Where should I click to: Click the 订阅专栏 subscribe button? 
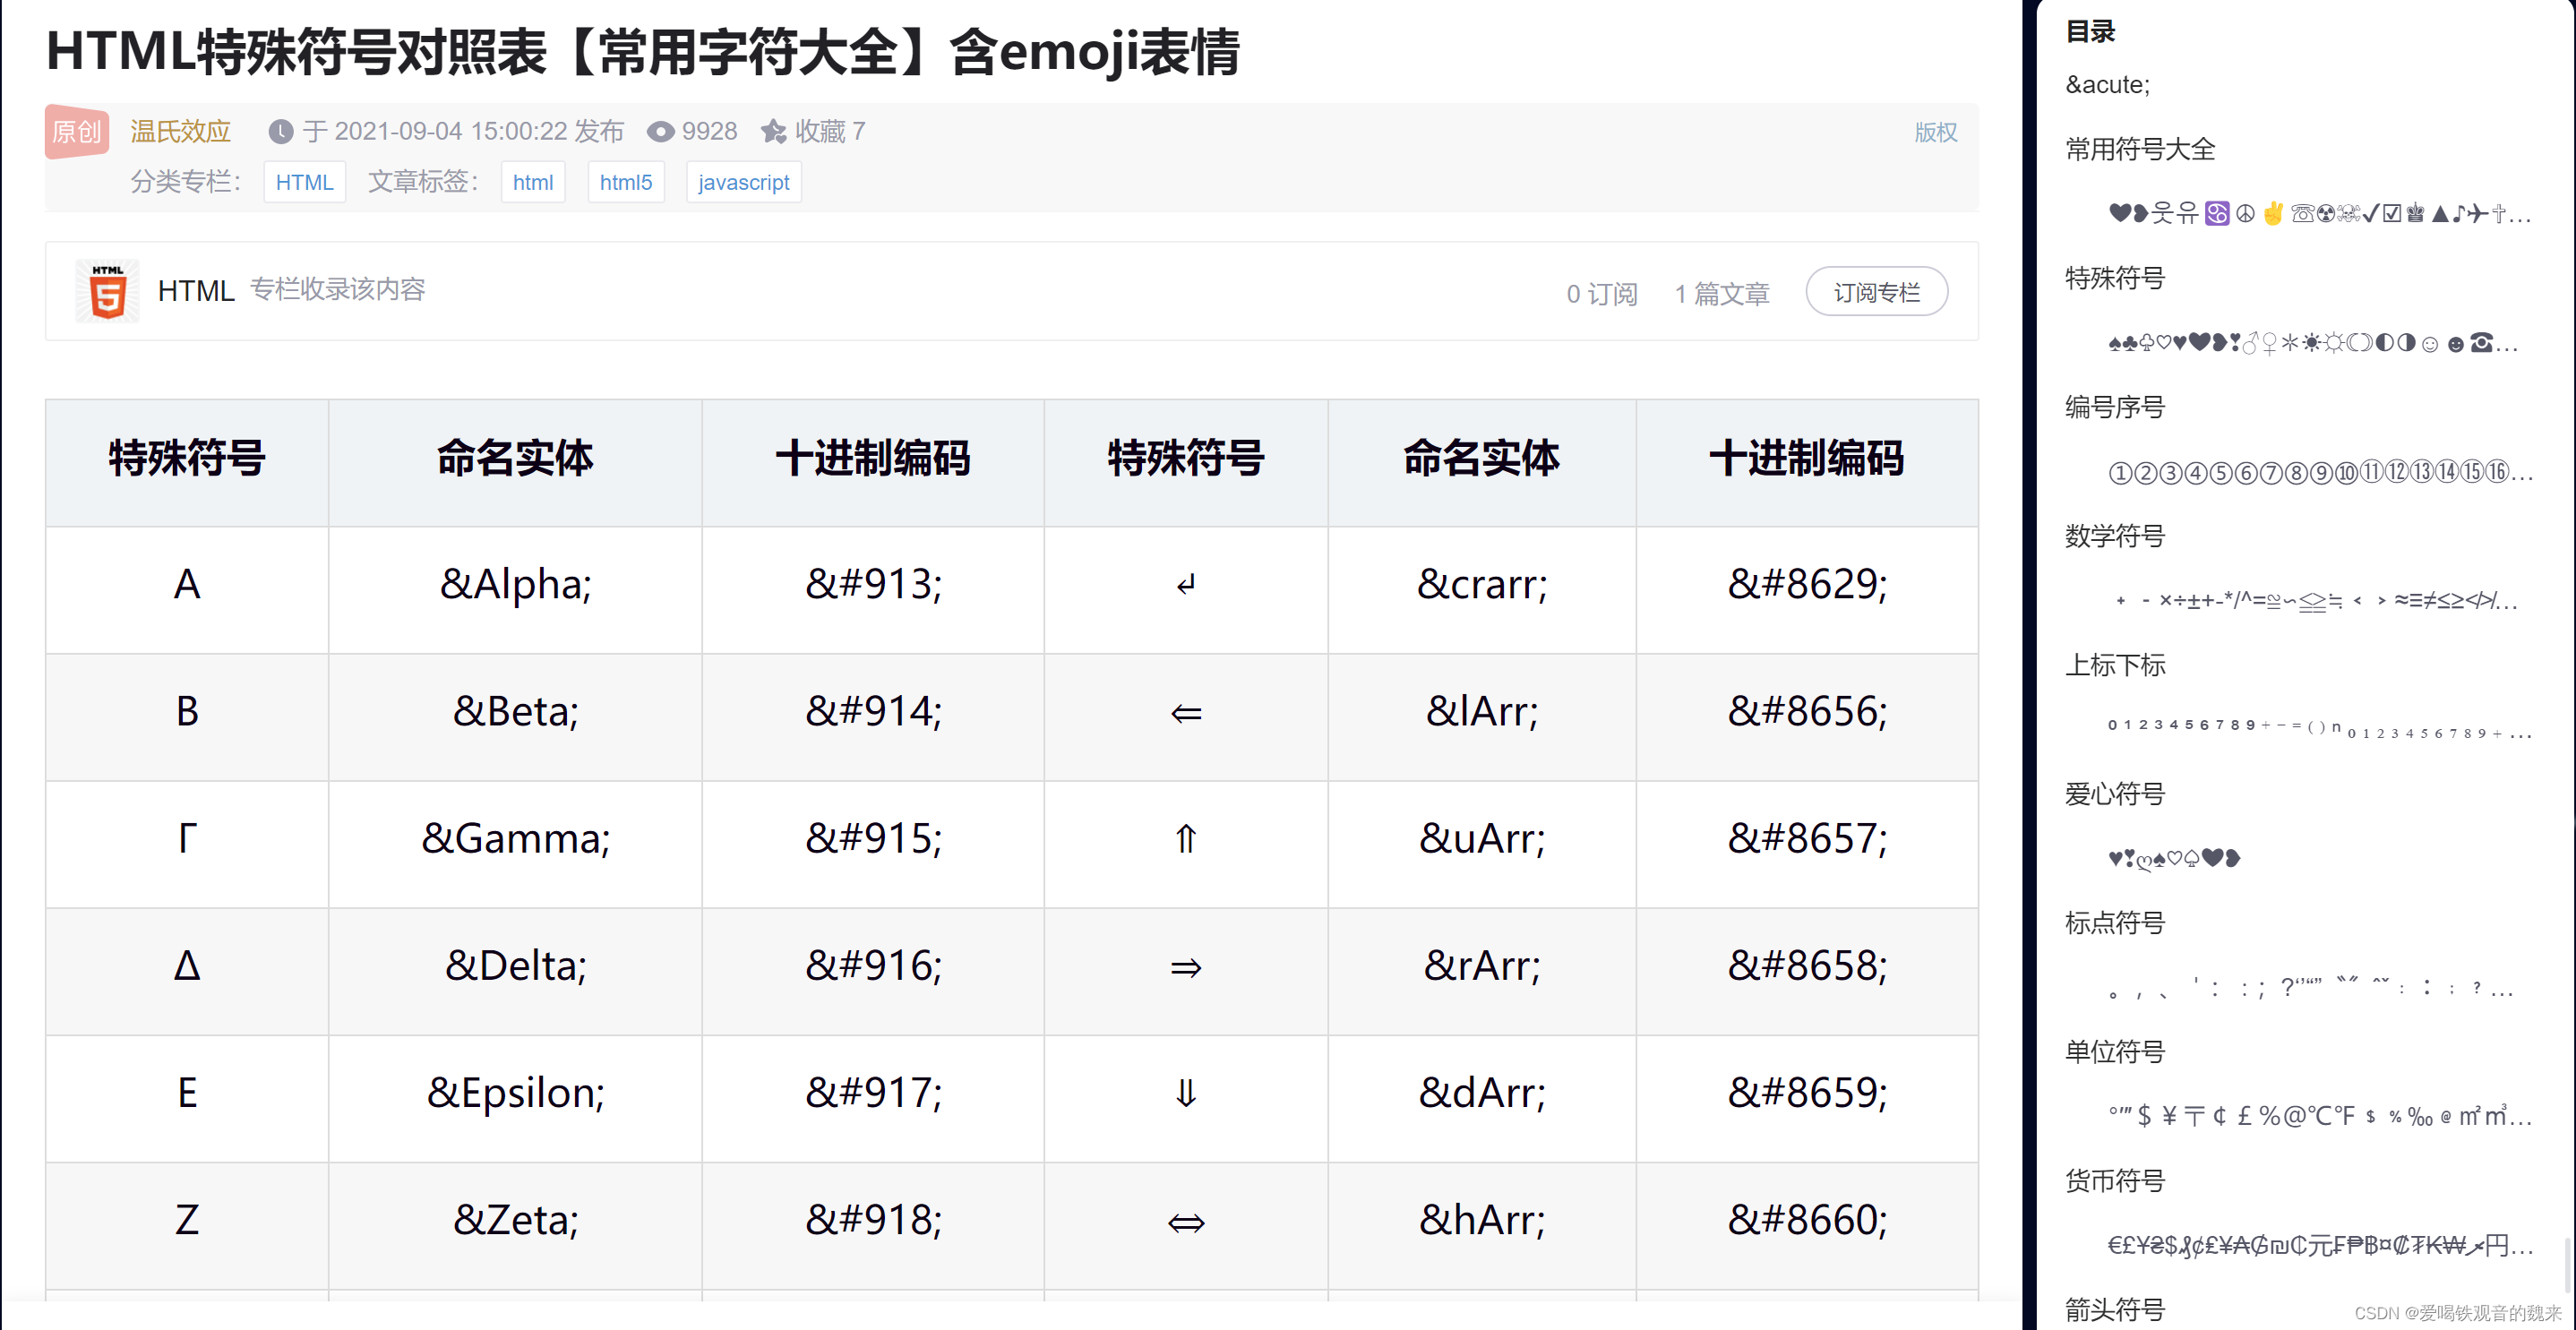(1876, 292)
